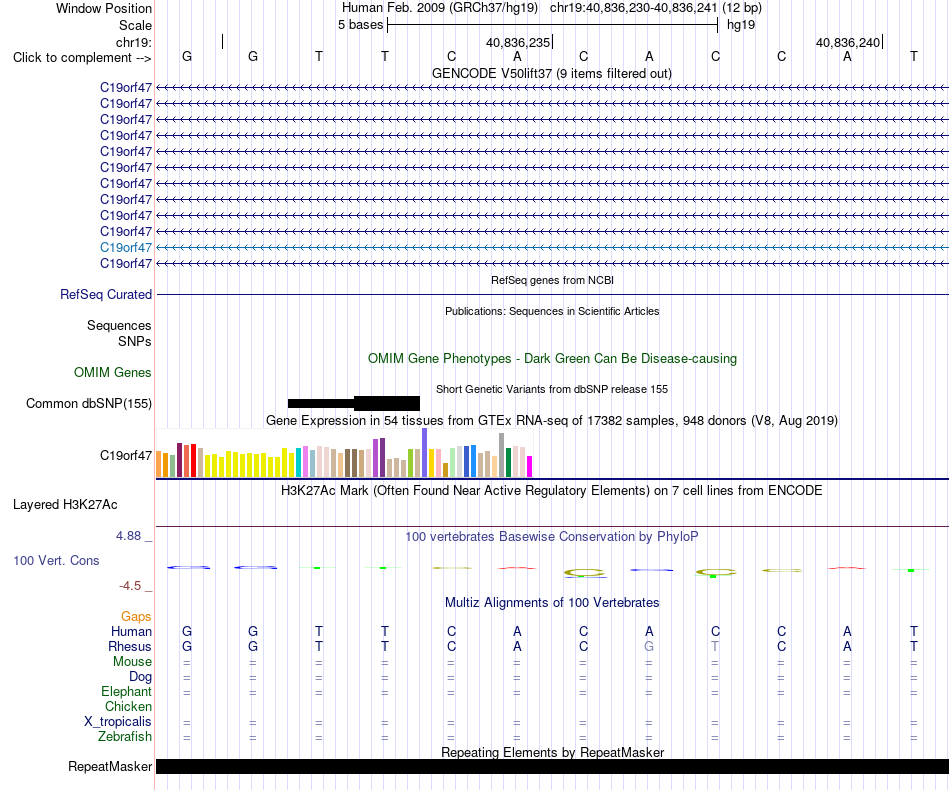The width and height of the screenshot is (950, 790).
Task: Click the '5 bases' scale label
Action: tap(360, 25)
